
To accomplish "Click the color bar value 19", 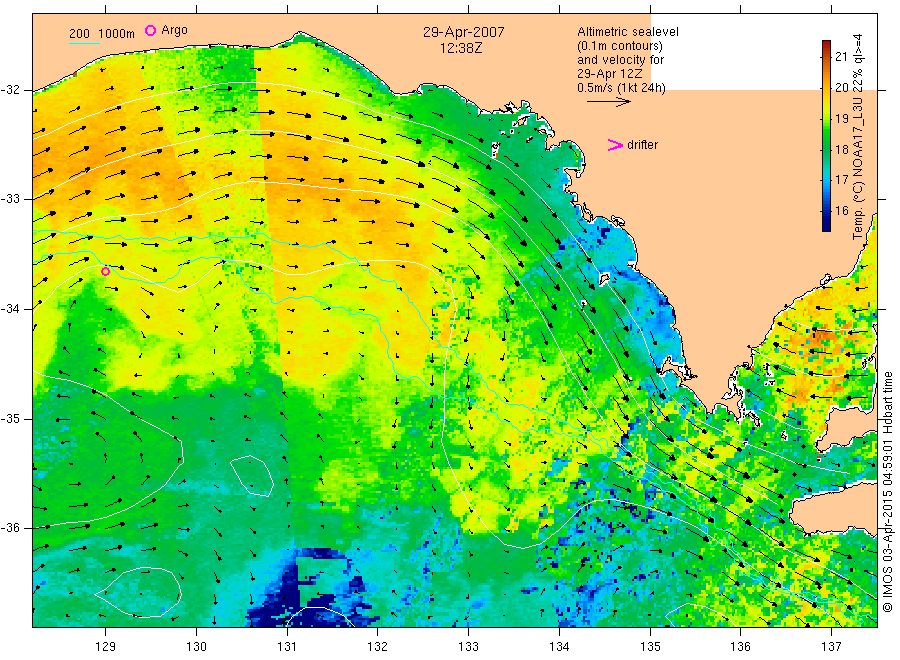I will (x=841, y=119).
